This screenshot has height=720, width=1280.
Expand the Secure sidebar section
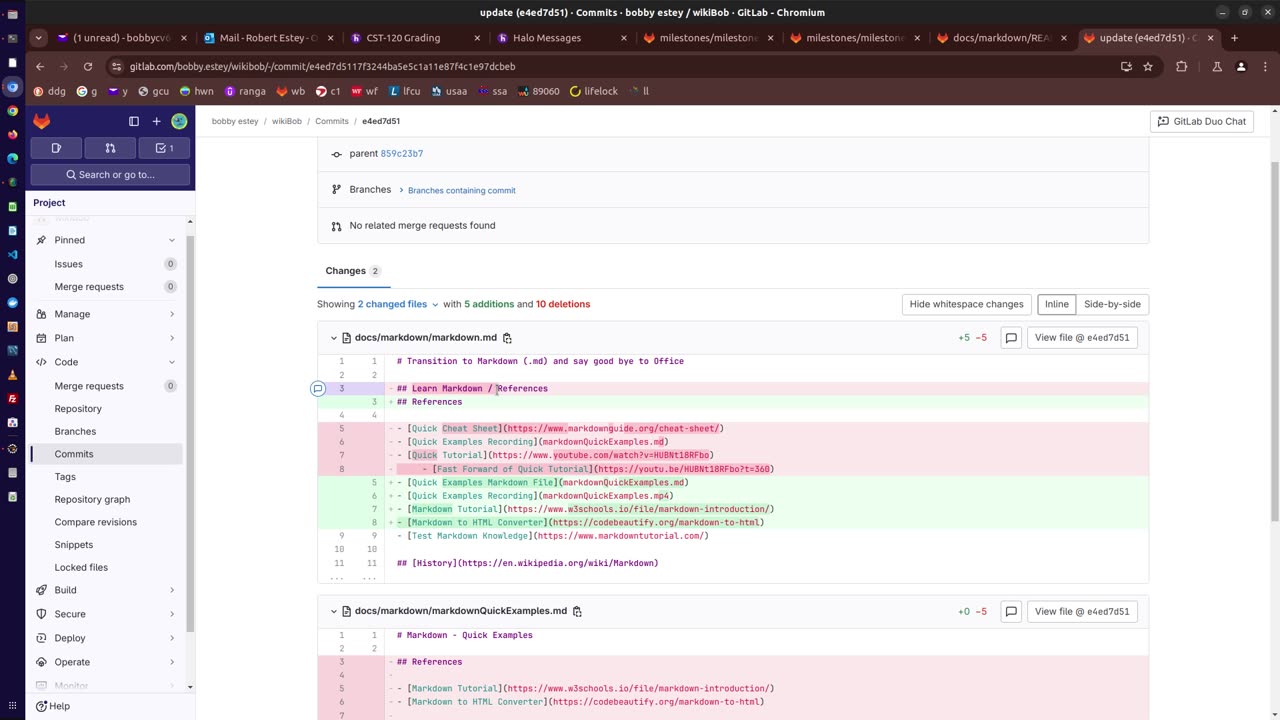point(172,614)
